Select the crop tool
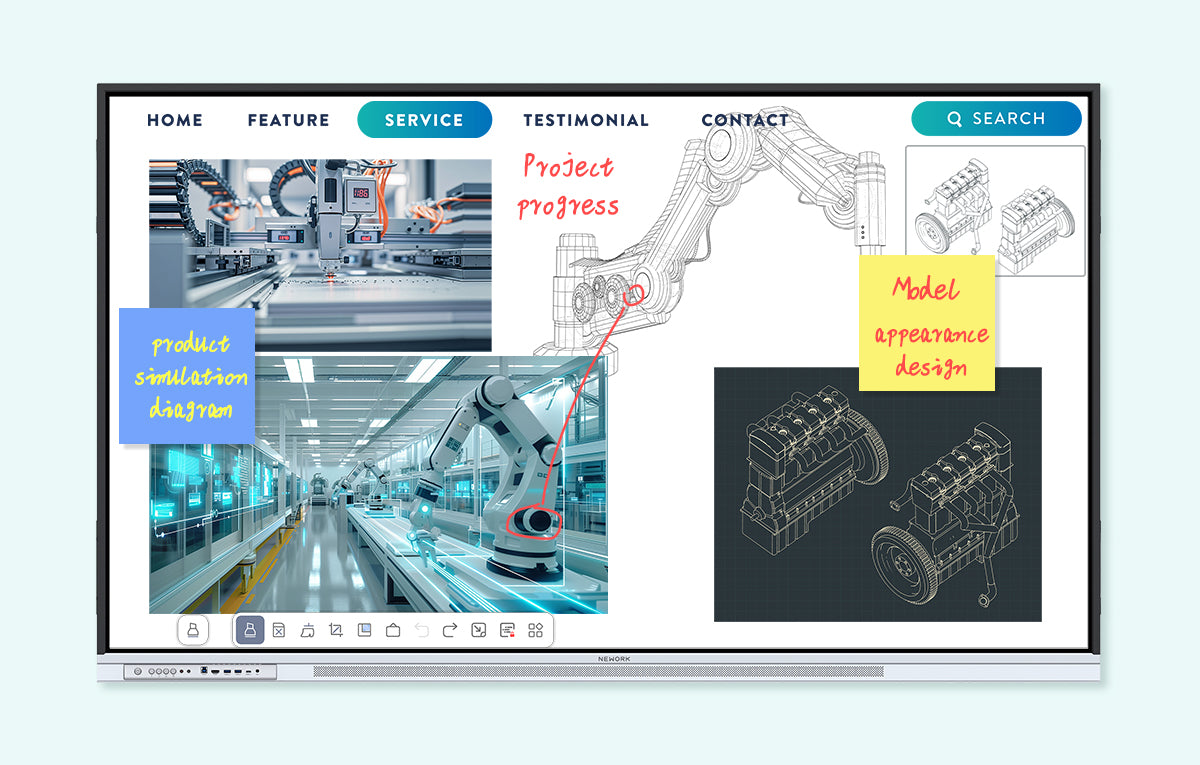This screenshot has width=1200, height=765. click(x=336, y=630)
